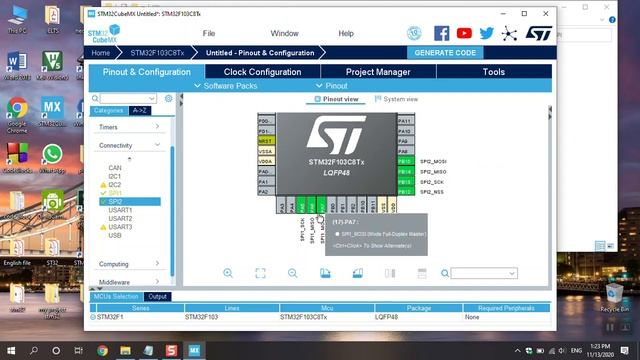Expand the Computing category

(x=129, y=264)
